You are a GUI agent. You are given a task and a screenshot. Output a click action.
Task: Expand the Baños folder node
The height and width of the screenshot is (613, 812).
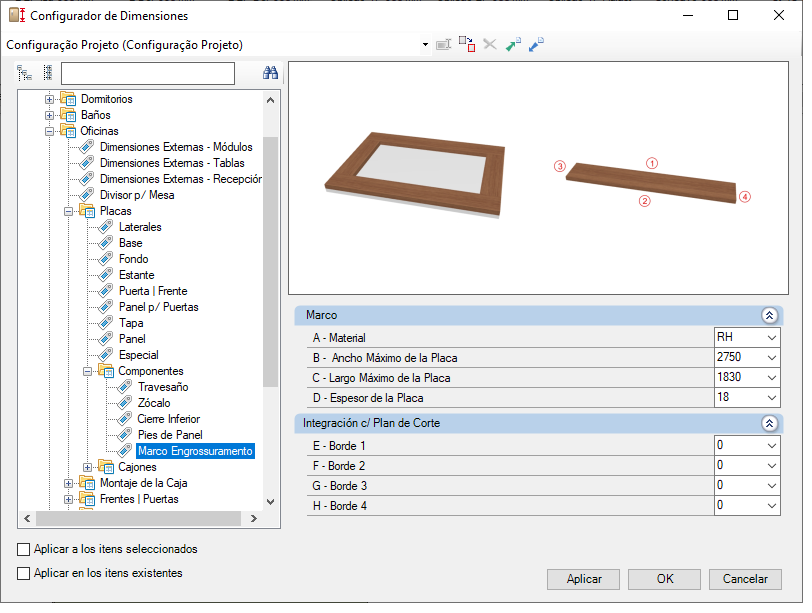click(49, 115)
